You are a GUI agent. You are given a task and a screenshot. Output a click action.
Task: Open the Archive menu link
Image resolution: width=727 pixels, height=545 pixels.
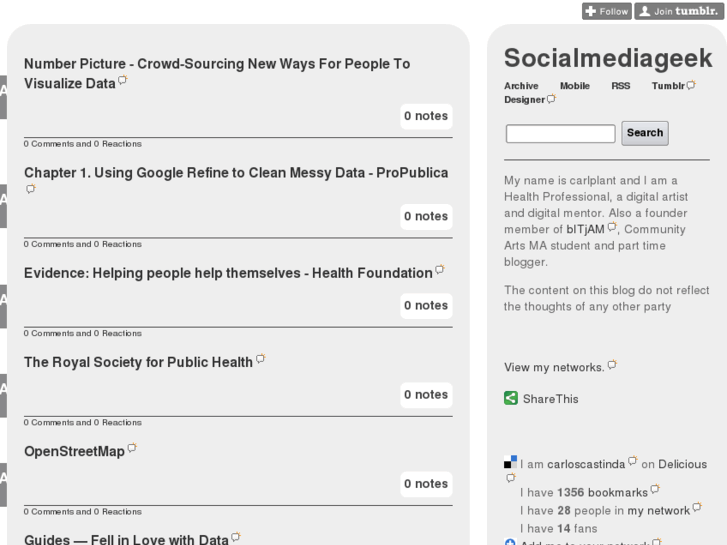coord(521,86)
